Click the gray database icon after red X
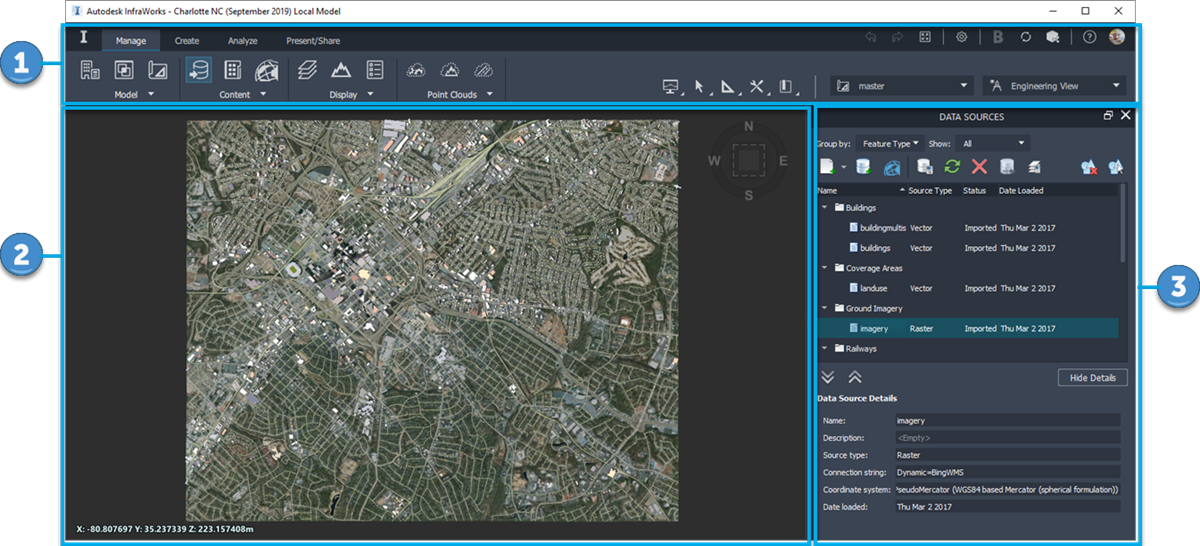Viewport: 1200px width, 546px height. coord(1007,168)
